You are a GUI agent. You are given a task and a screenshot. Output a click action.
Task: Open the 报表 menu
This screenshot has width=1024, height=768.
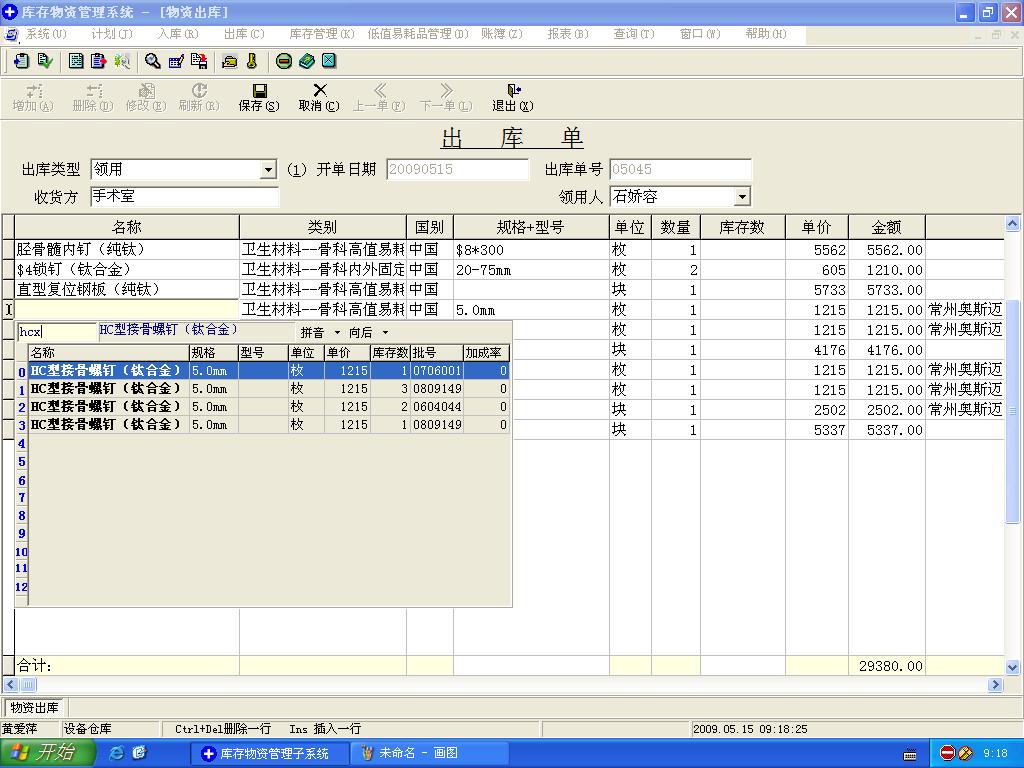568,34
